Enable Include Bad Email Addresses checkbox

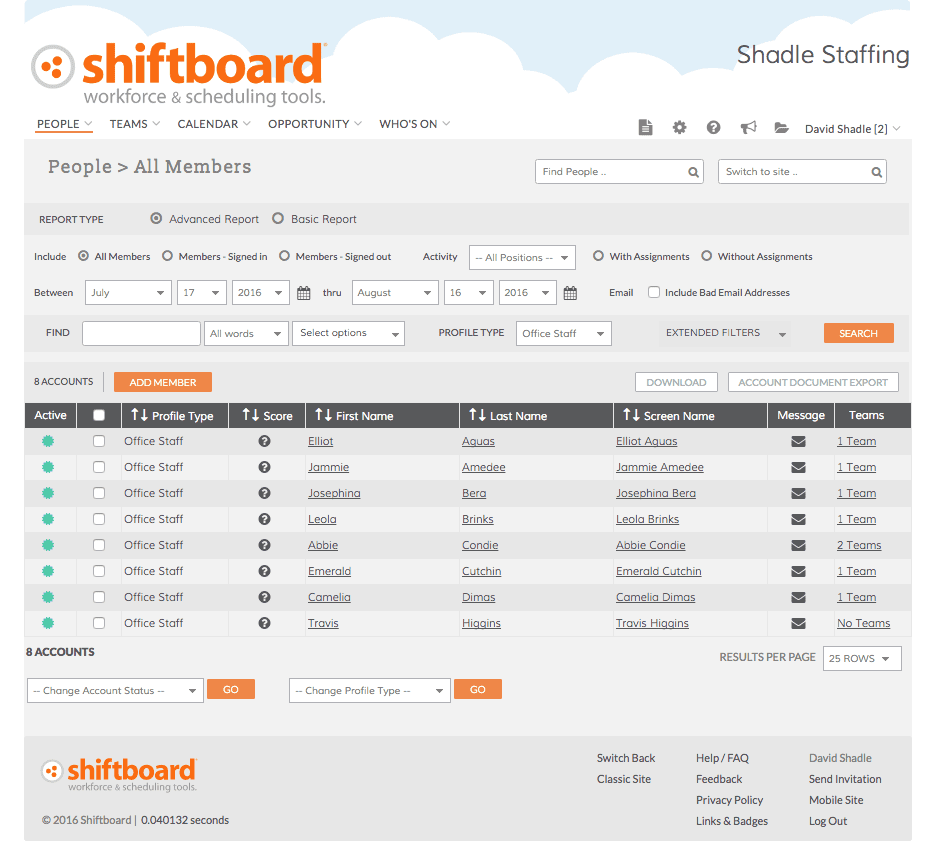pyautogui.click(x=654, y=292)
